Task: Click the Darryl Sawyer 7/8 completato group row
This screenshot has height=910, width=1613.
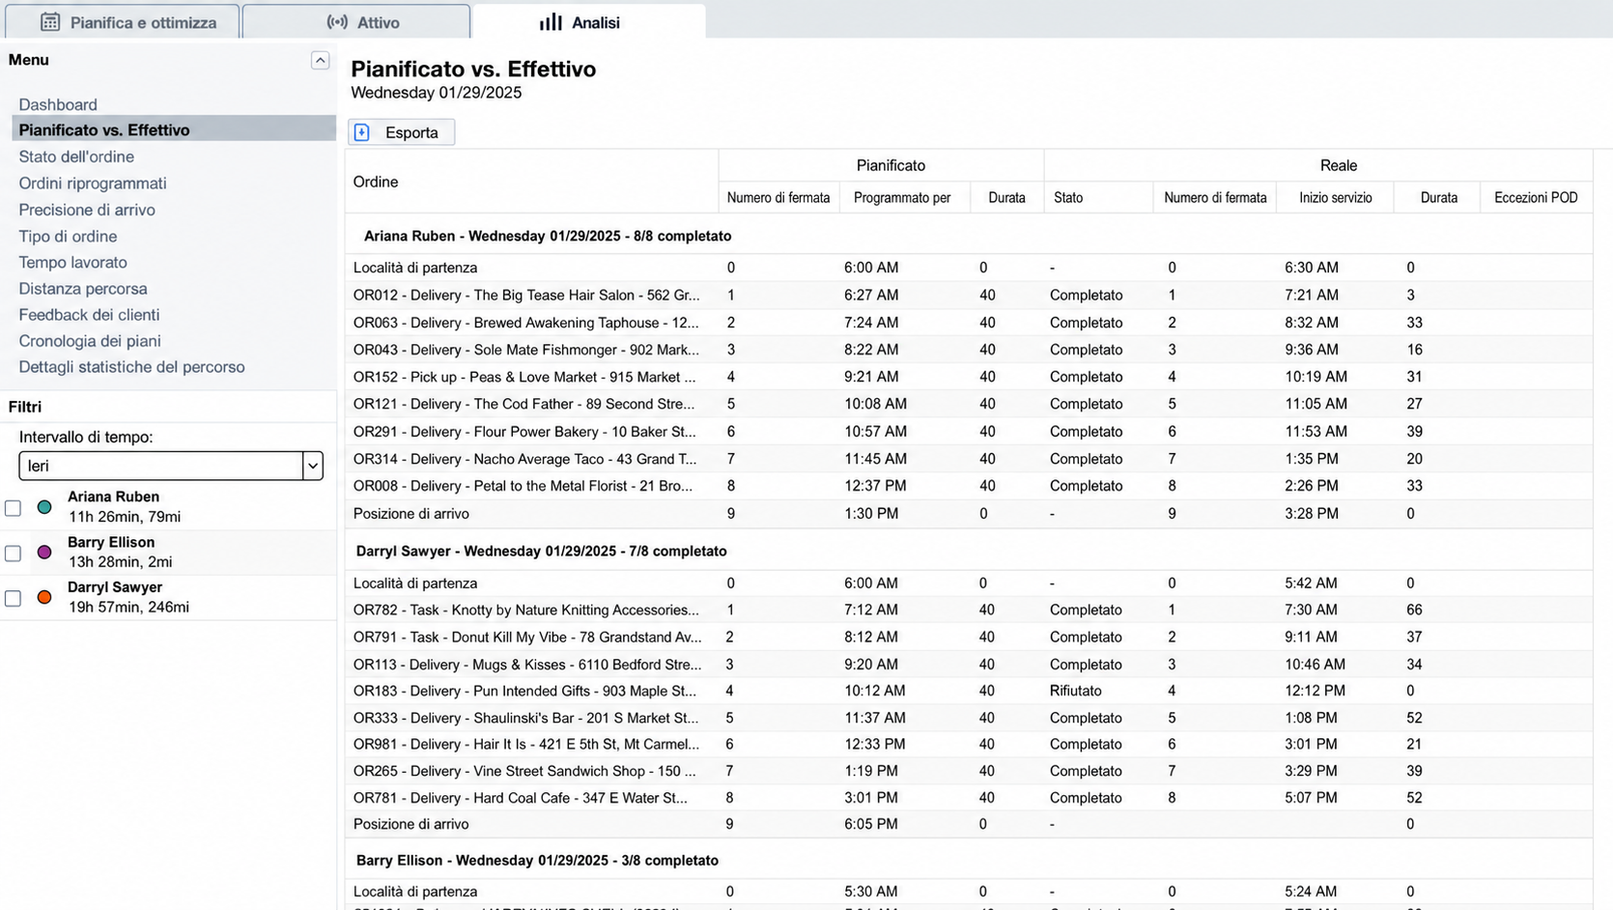Action: tap(969, 551)
